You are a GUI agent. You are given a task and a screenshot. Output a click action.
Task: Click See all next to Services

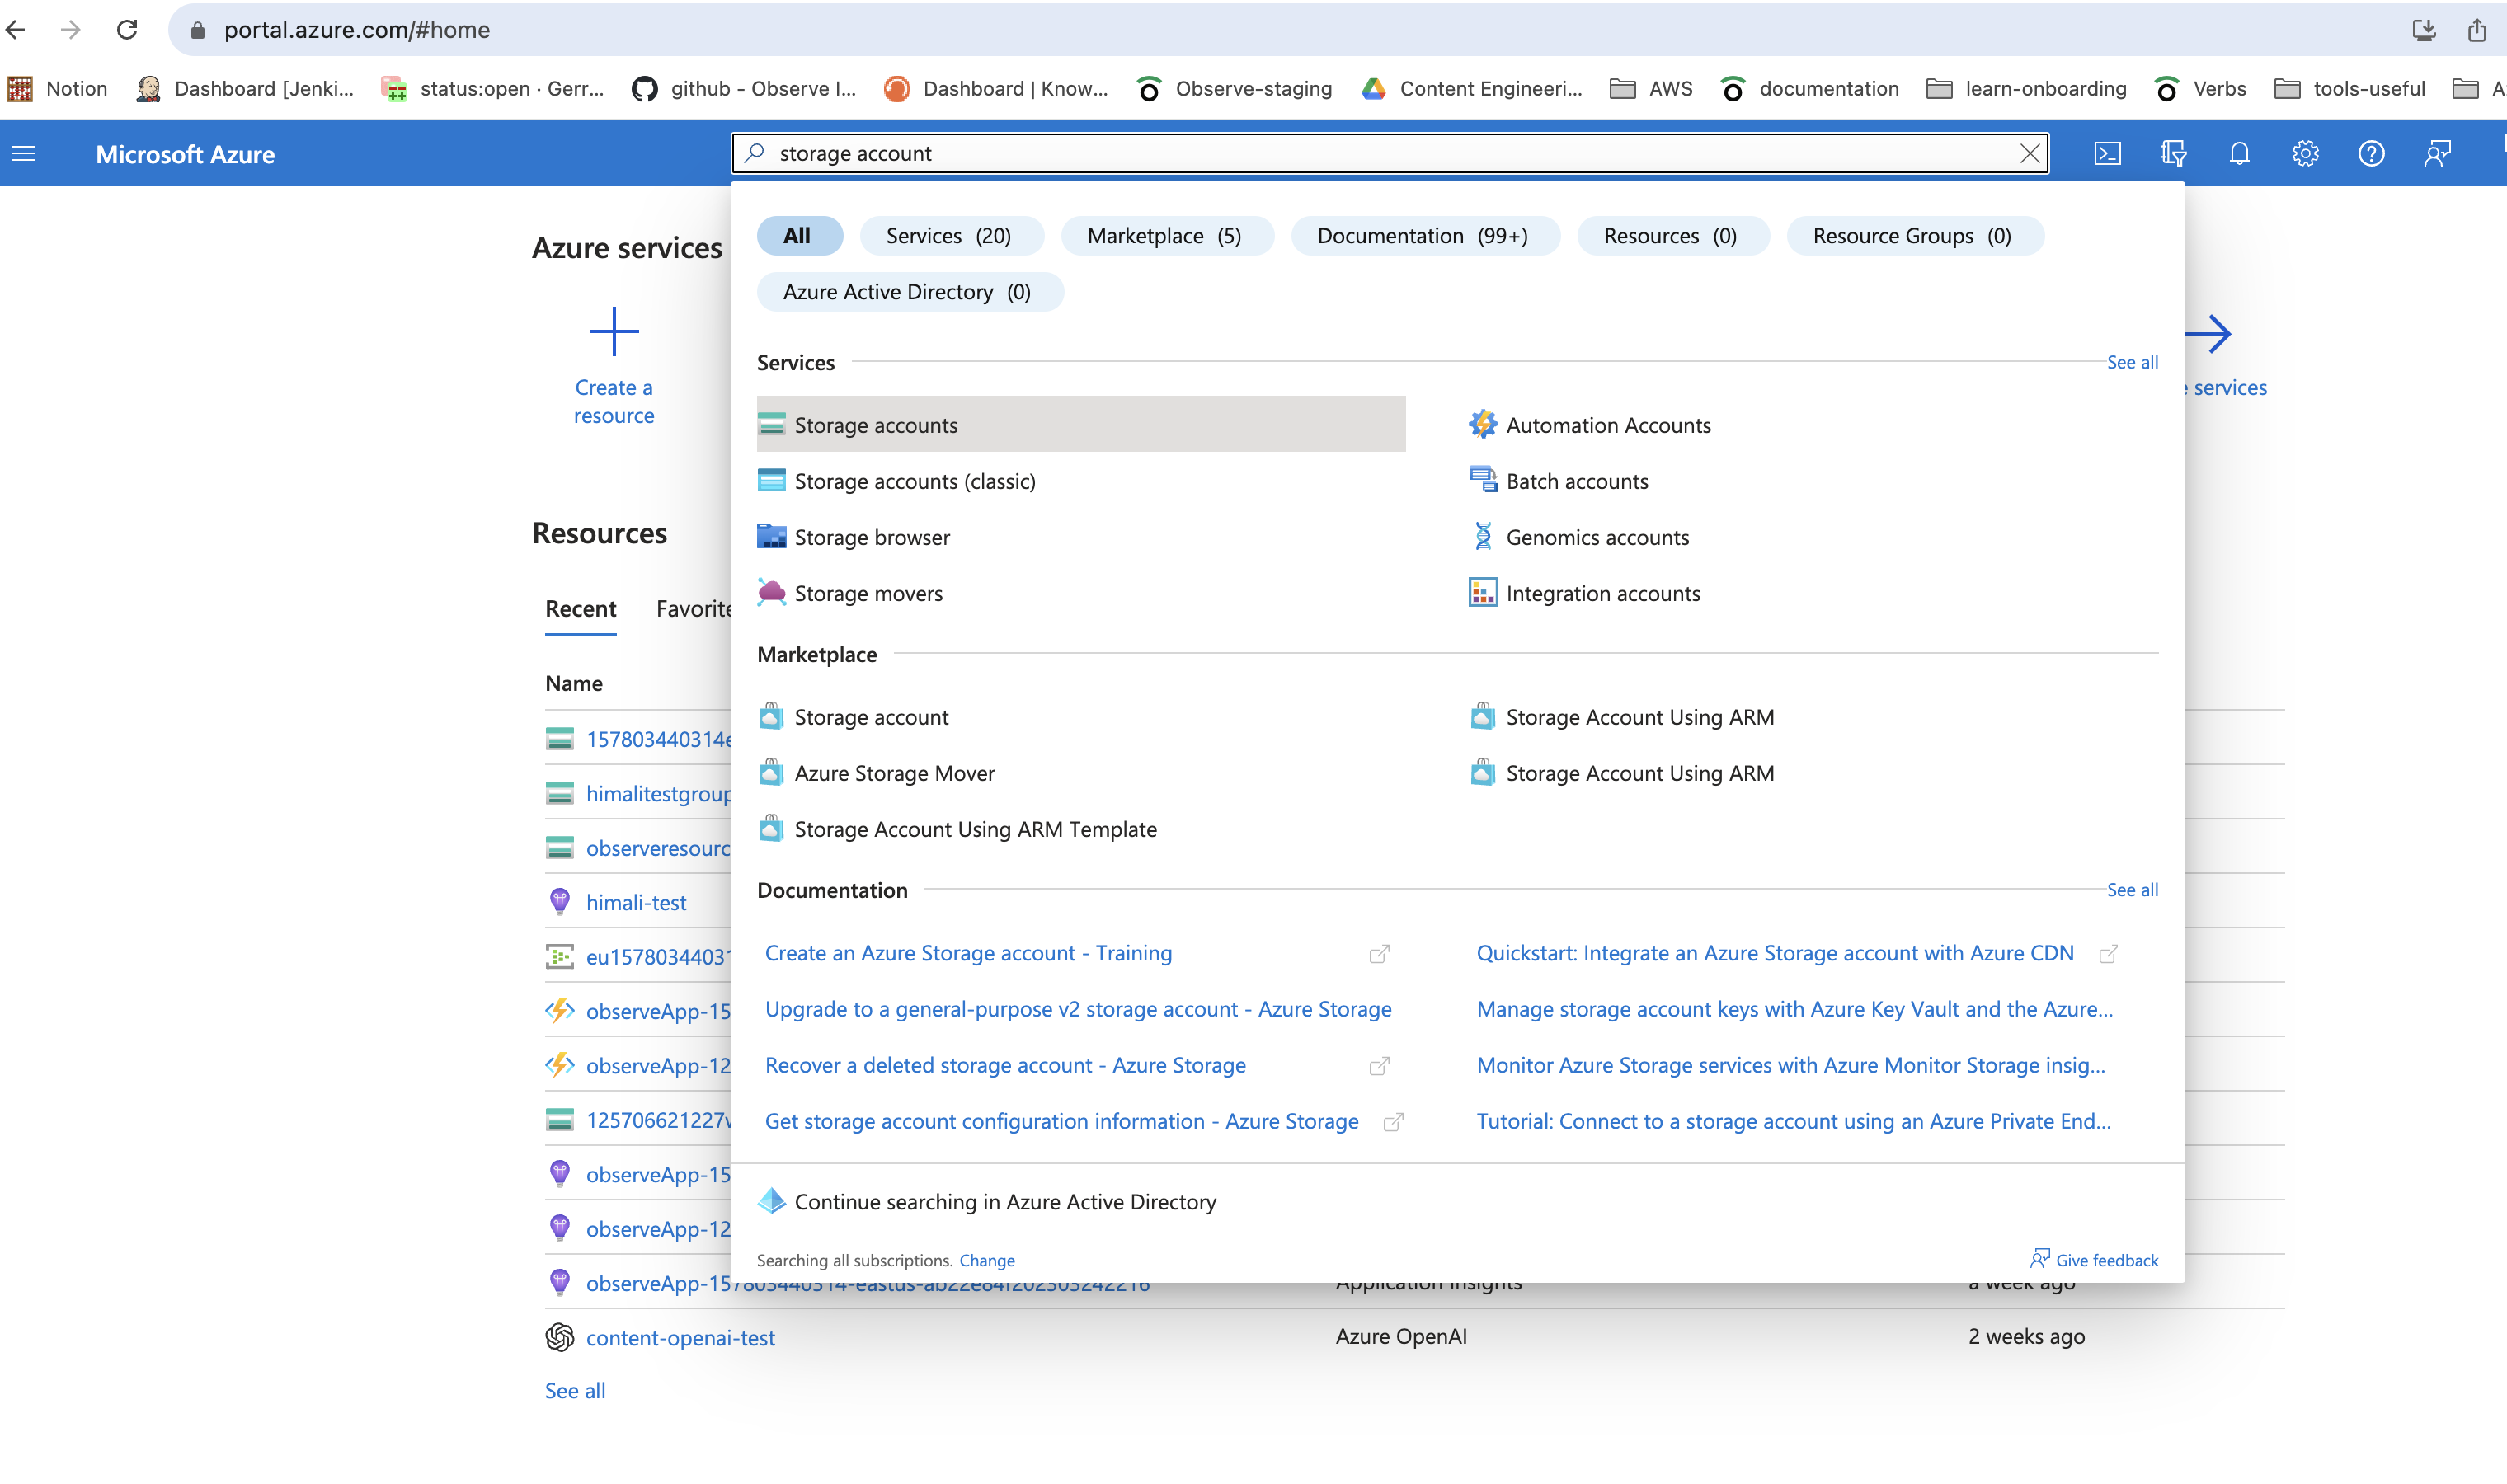(x=2131, y=362)
